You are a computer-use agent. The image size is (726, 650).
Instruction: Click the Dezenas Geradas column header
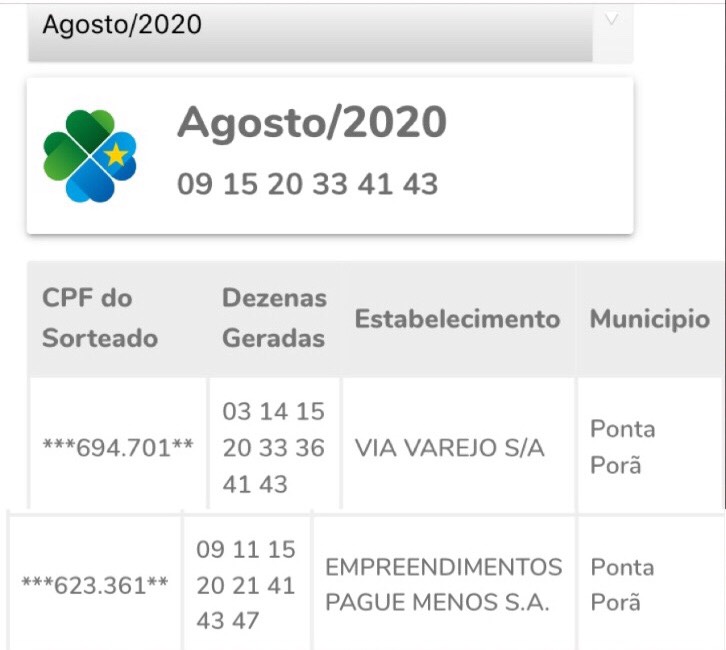274,318
